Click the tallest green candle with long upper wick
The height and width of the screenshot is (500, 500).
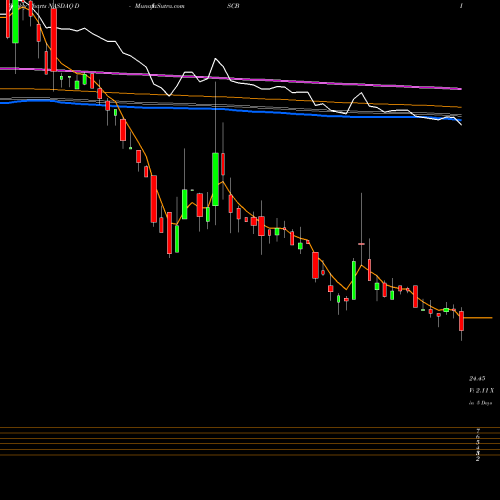(215, 179)
